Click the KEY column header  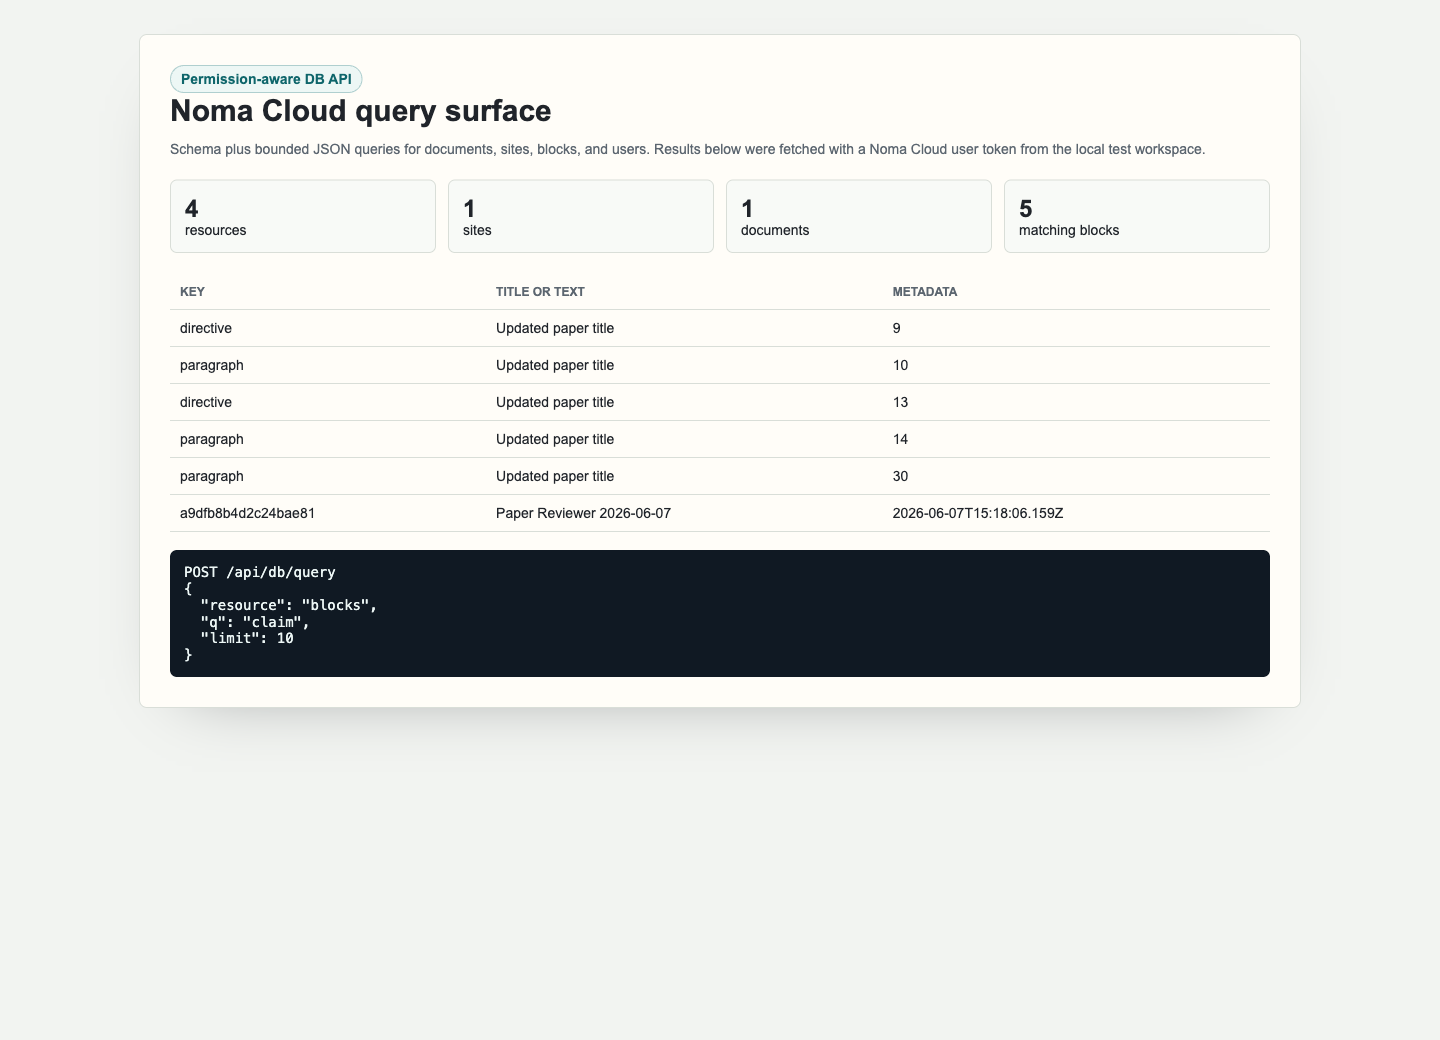coord(192,292)
